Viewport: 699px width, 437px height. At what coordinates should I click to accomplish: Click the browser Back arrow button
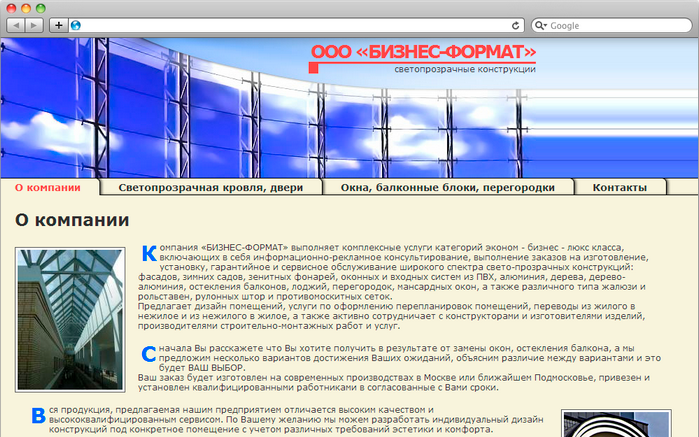tap(18, 25)
